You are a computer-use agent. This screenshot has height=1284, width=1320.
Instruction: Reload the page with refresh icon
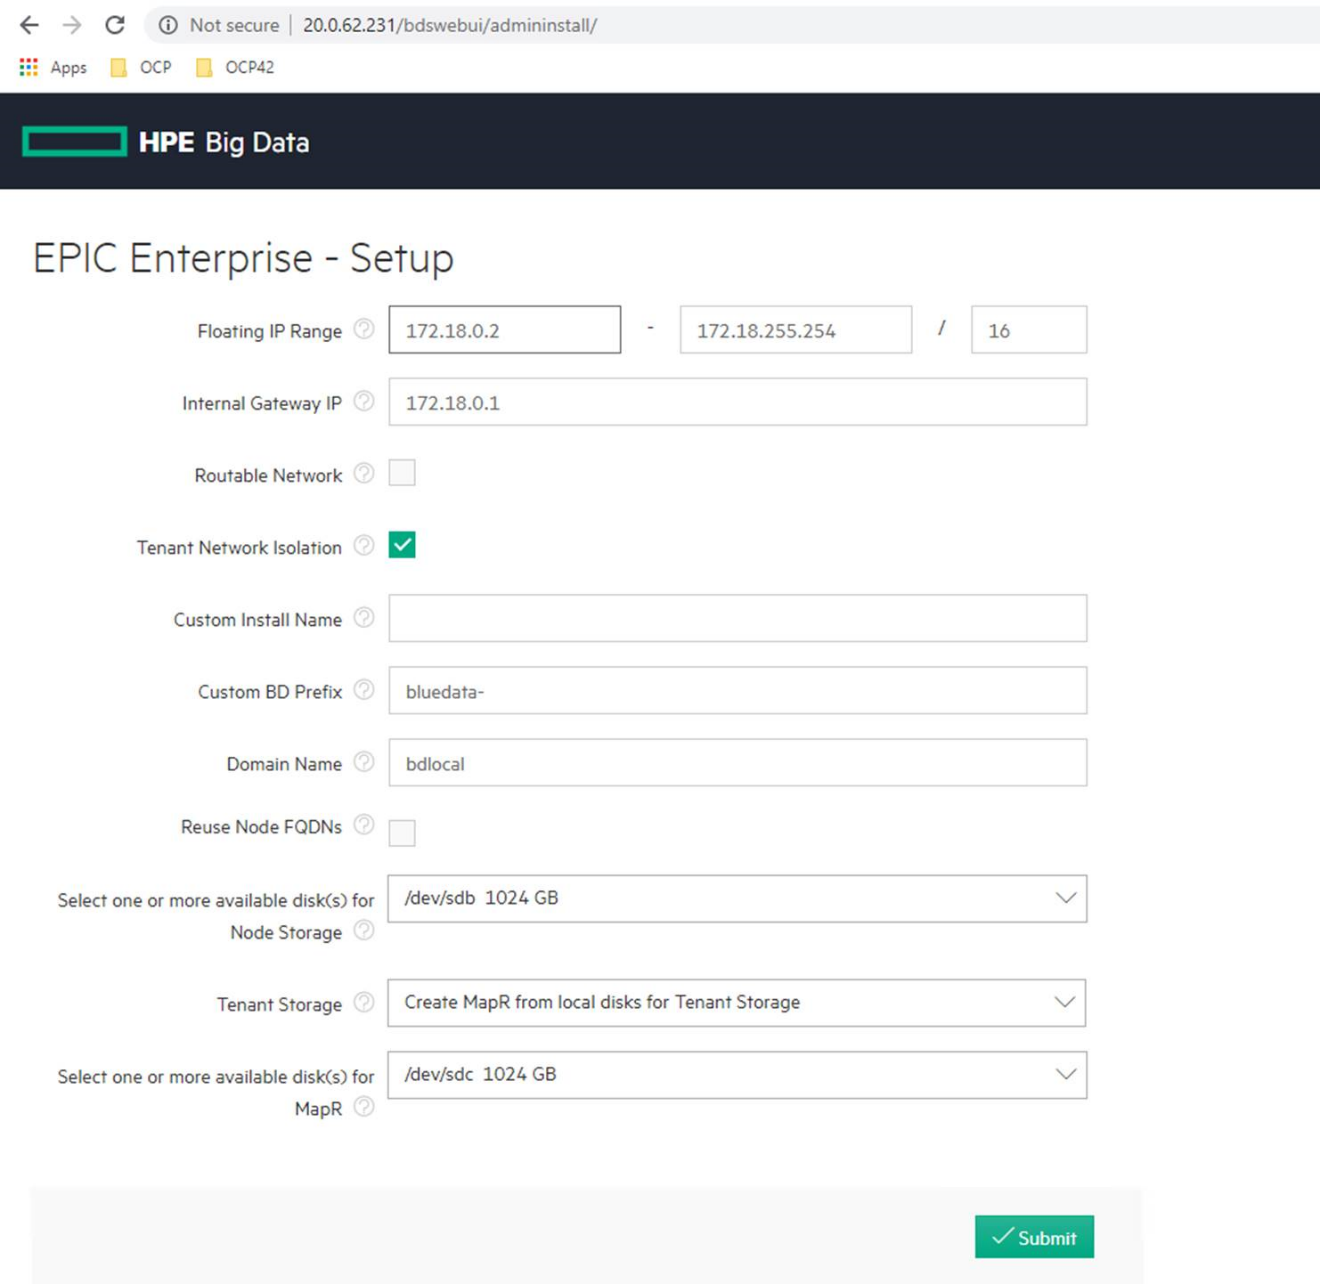click(x=115, y=25)
